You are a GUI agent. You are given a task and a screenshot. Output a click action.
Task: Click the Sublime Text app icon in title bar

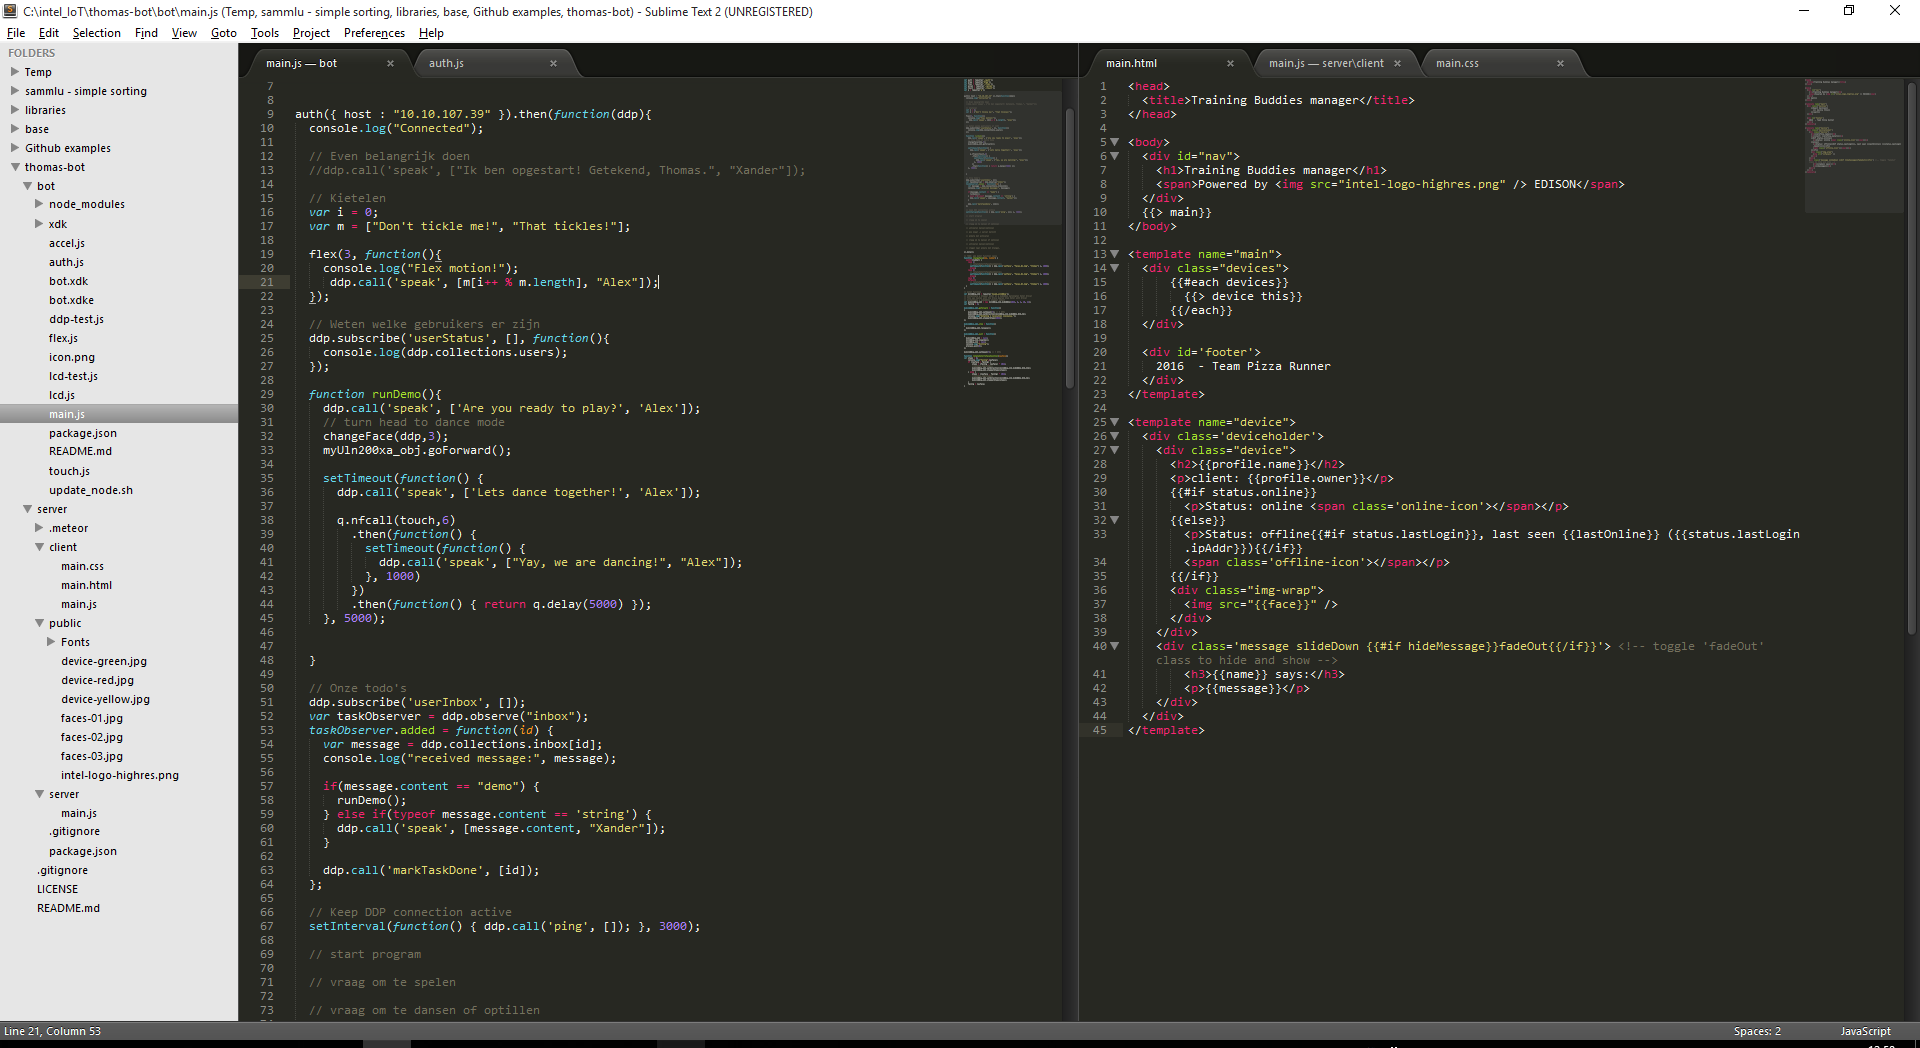[x=10, y=11]
